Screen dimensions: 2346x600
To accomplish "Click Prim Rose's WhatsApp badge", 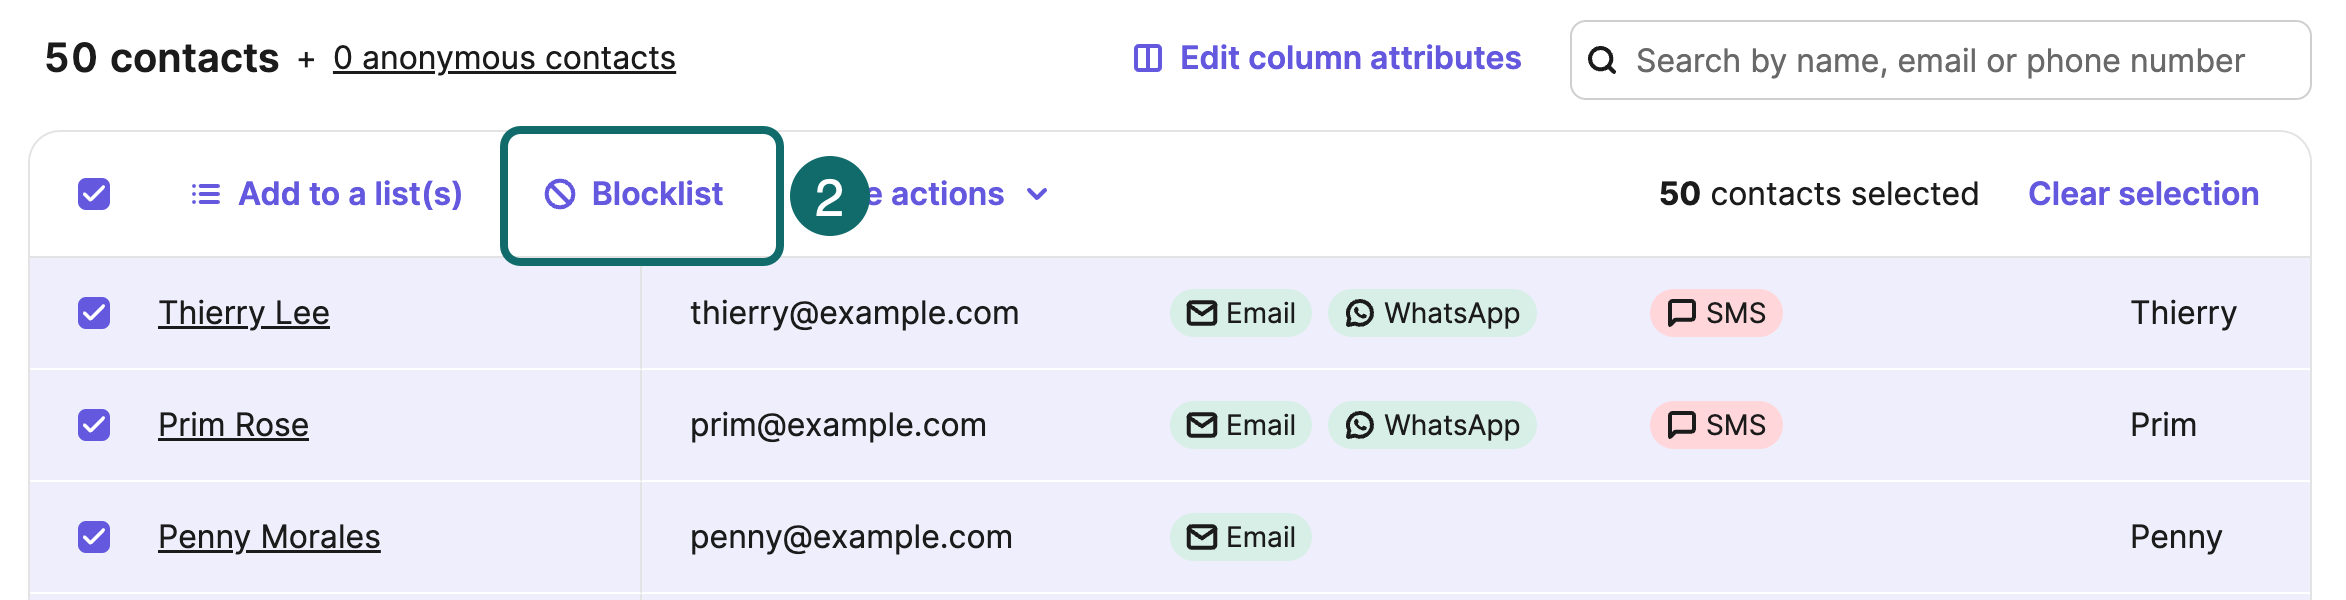I will pos(1431,425).
